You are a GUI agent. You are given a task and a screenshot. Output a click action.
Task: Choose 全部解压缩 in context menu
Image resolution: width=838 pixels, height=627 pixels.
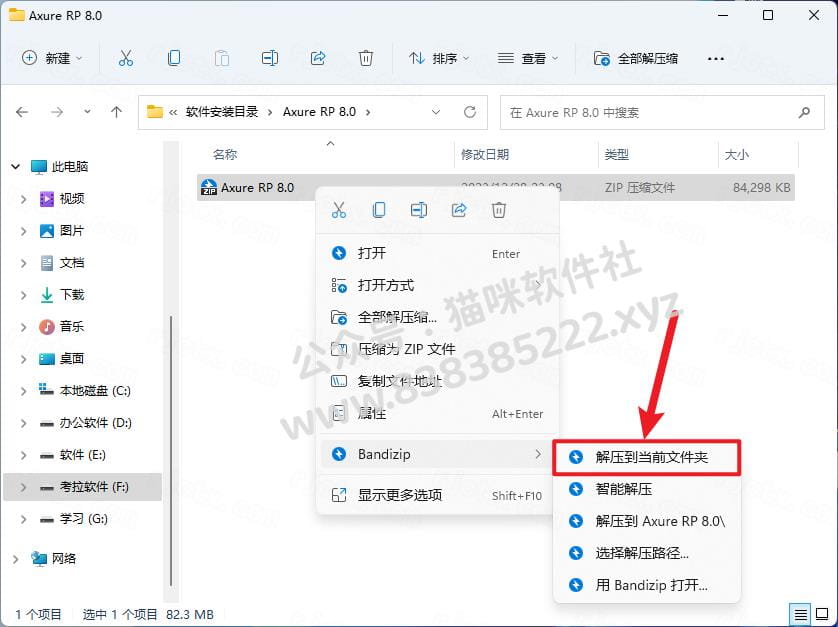click(437, 318)
